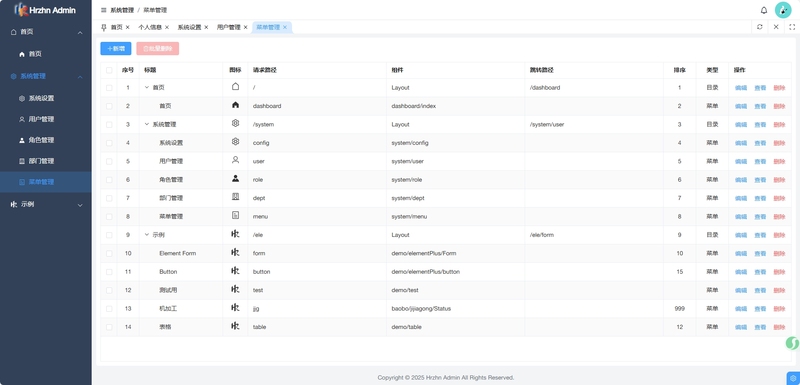Click the user icon in user row
Viewport: 800px width, 385px height.
[x=235, y=160]
